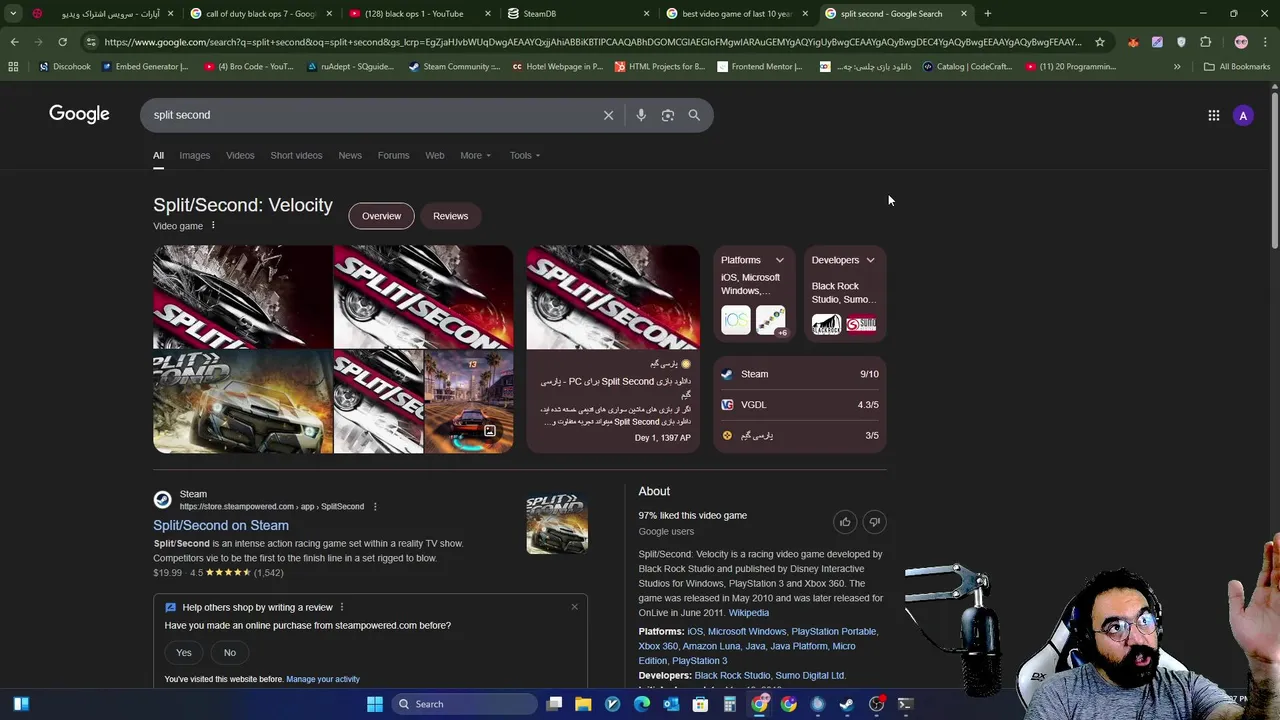Open Windows Start menu
Screen dimensions: 1280x720
375,704
